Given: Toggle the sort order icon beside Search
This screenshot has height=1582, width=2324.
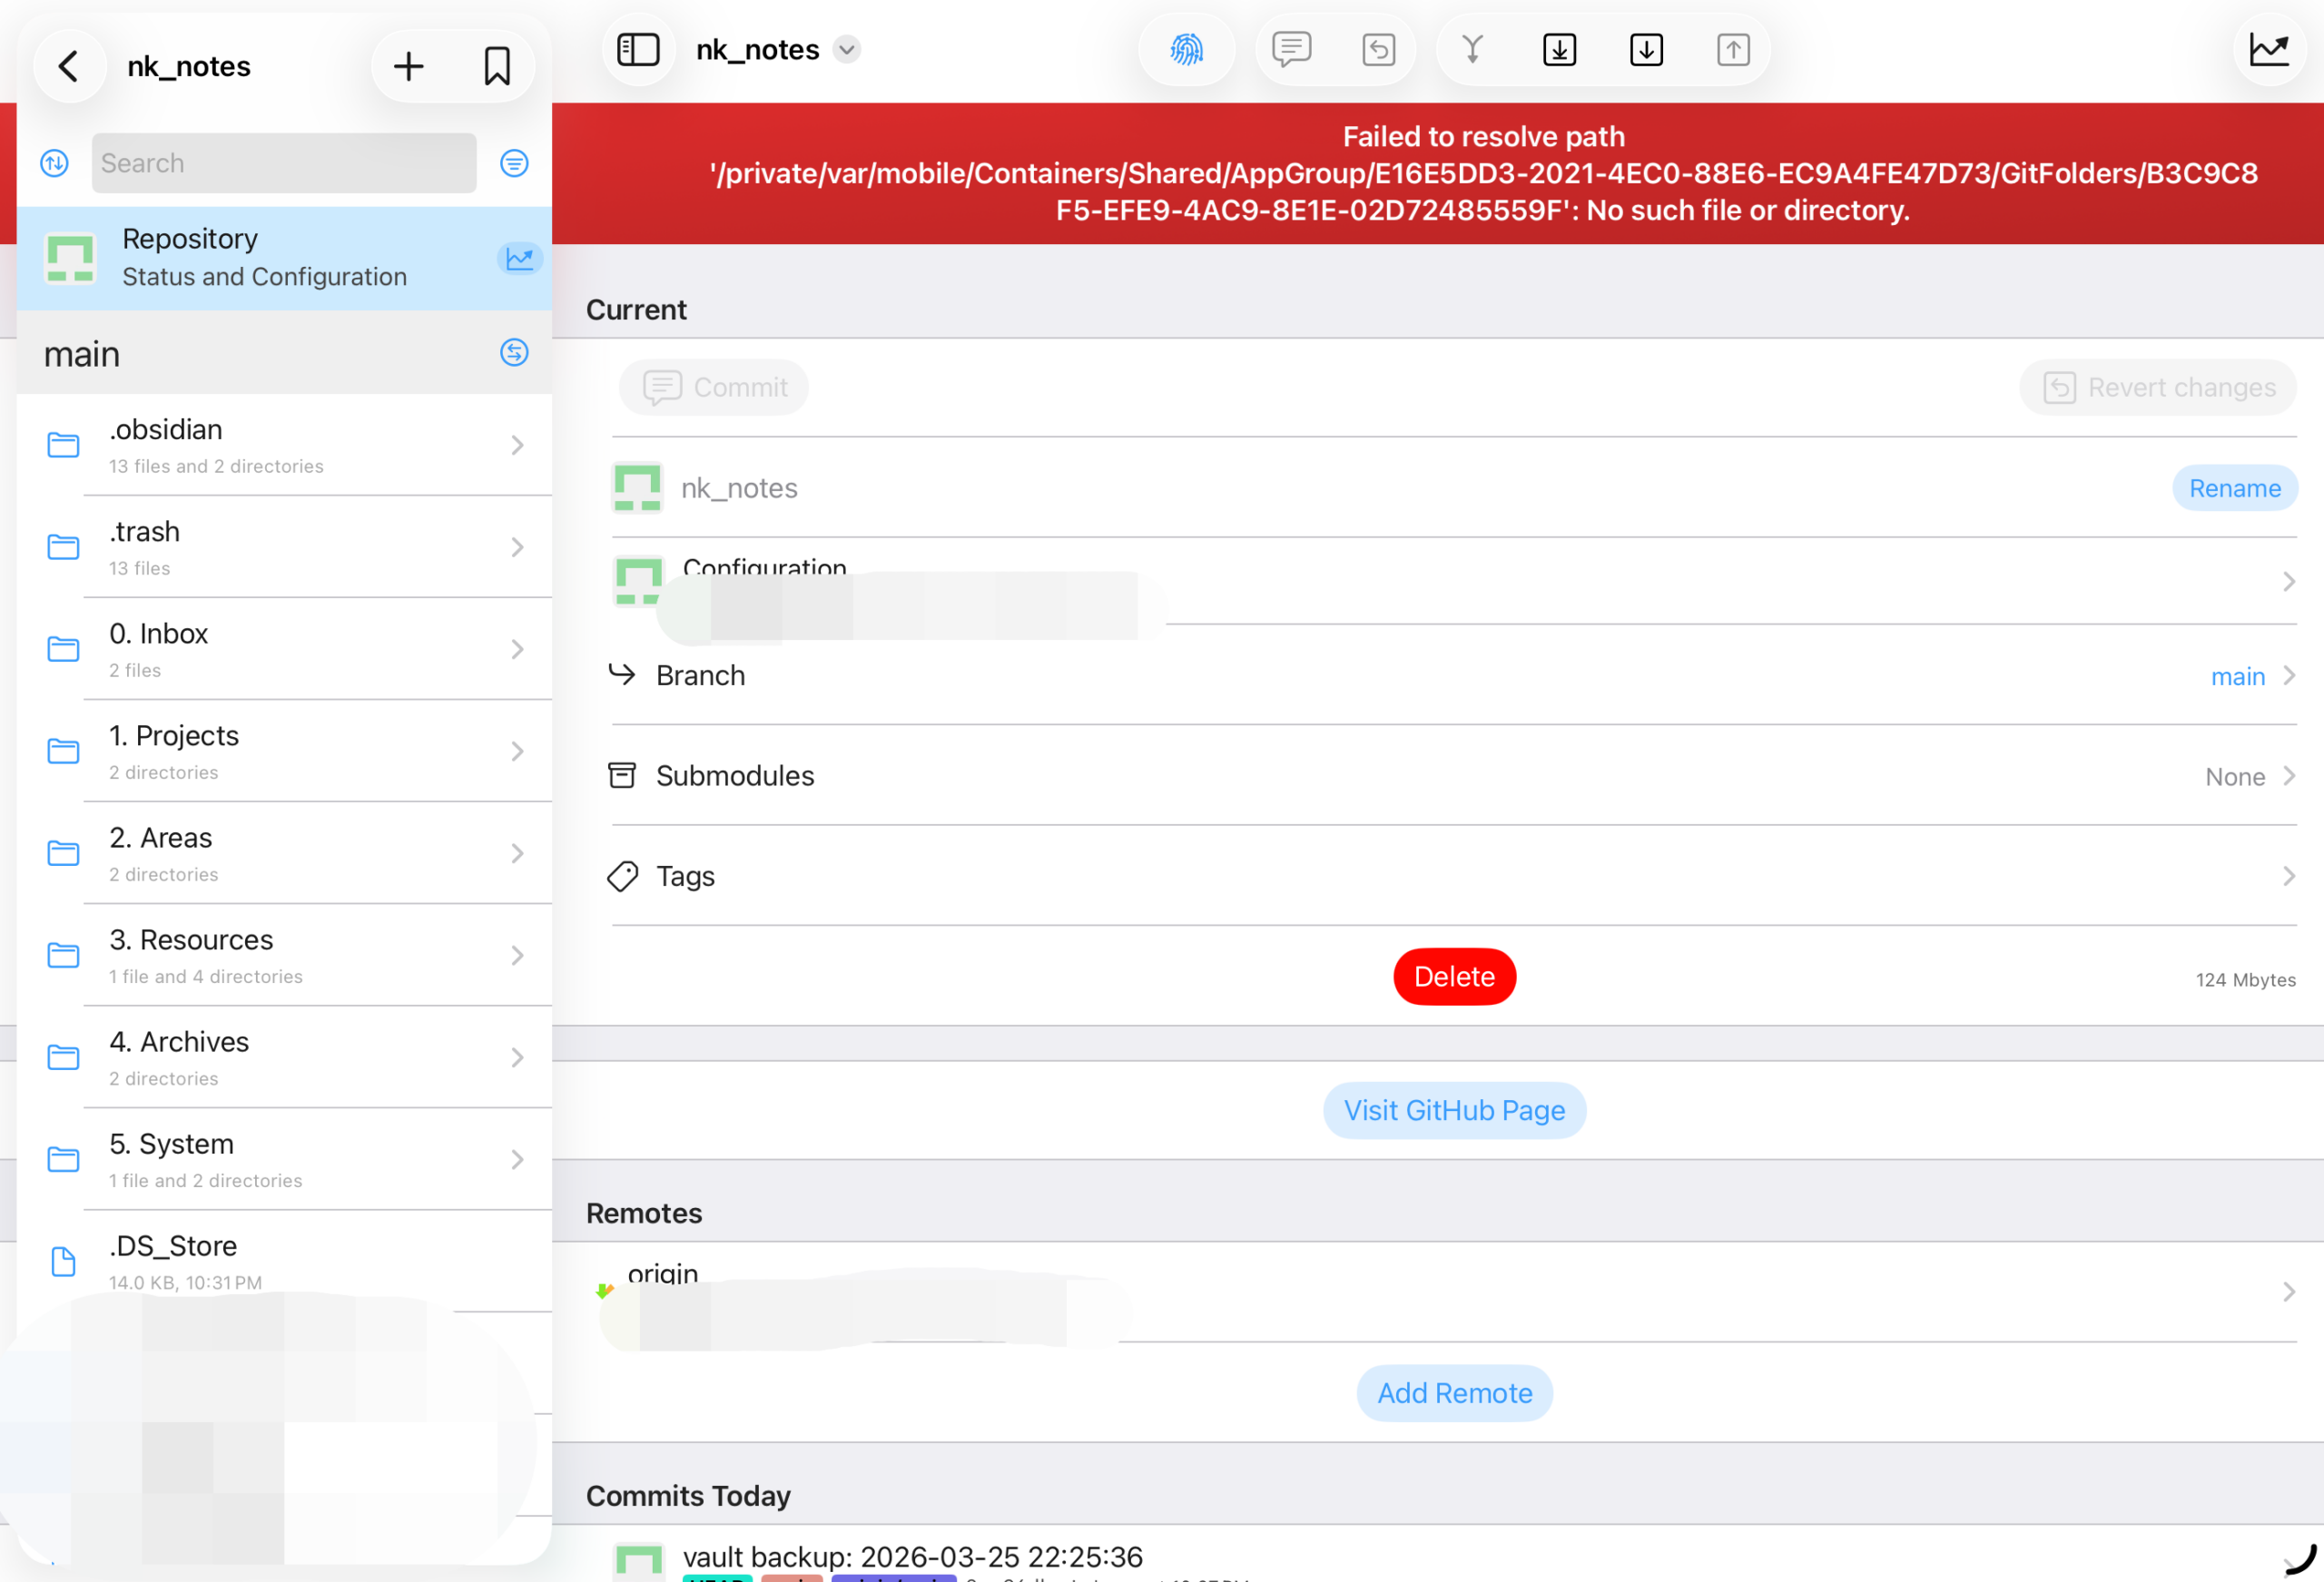Looking at the screenshot, I should [54, 163].
